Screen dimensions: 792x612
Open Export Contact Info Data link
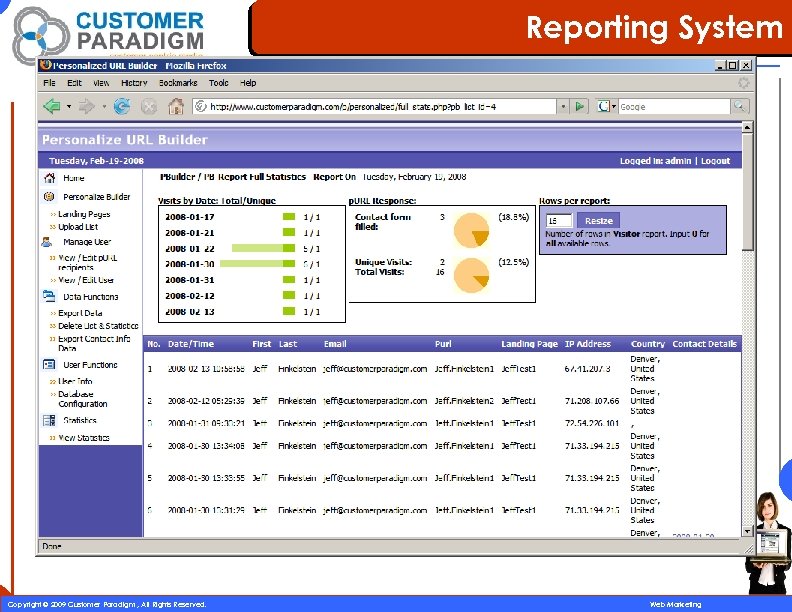94,343
